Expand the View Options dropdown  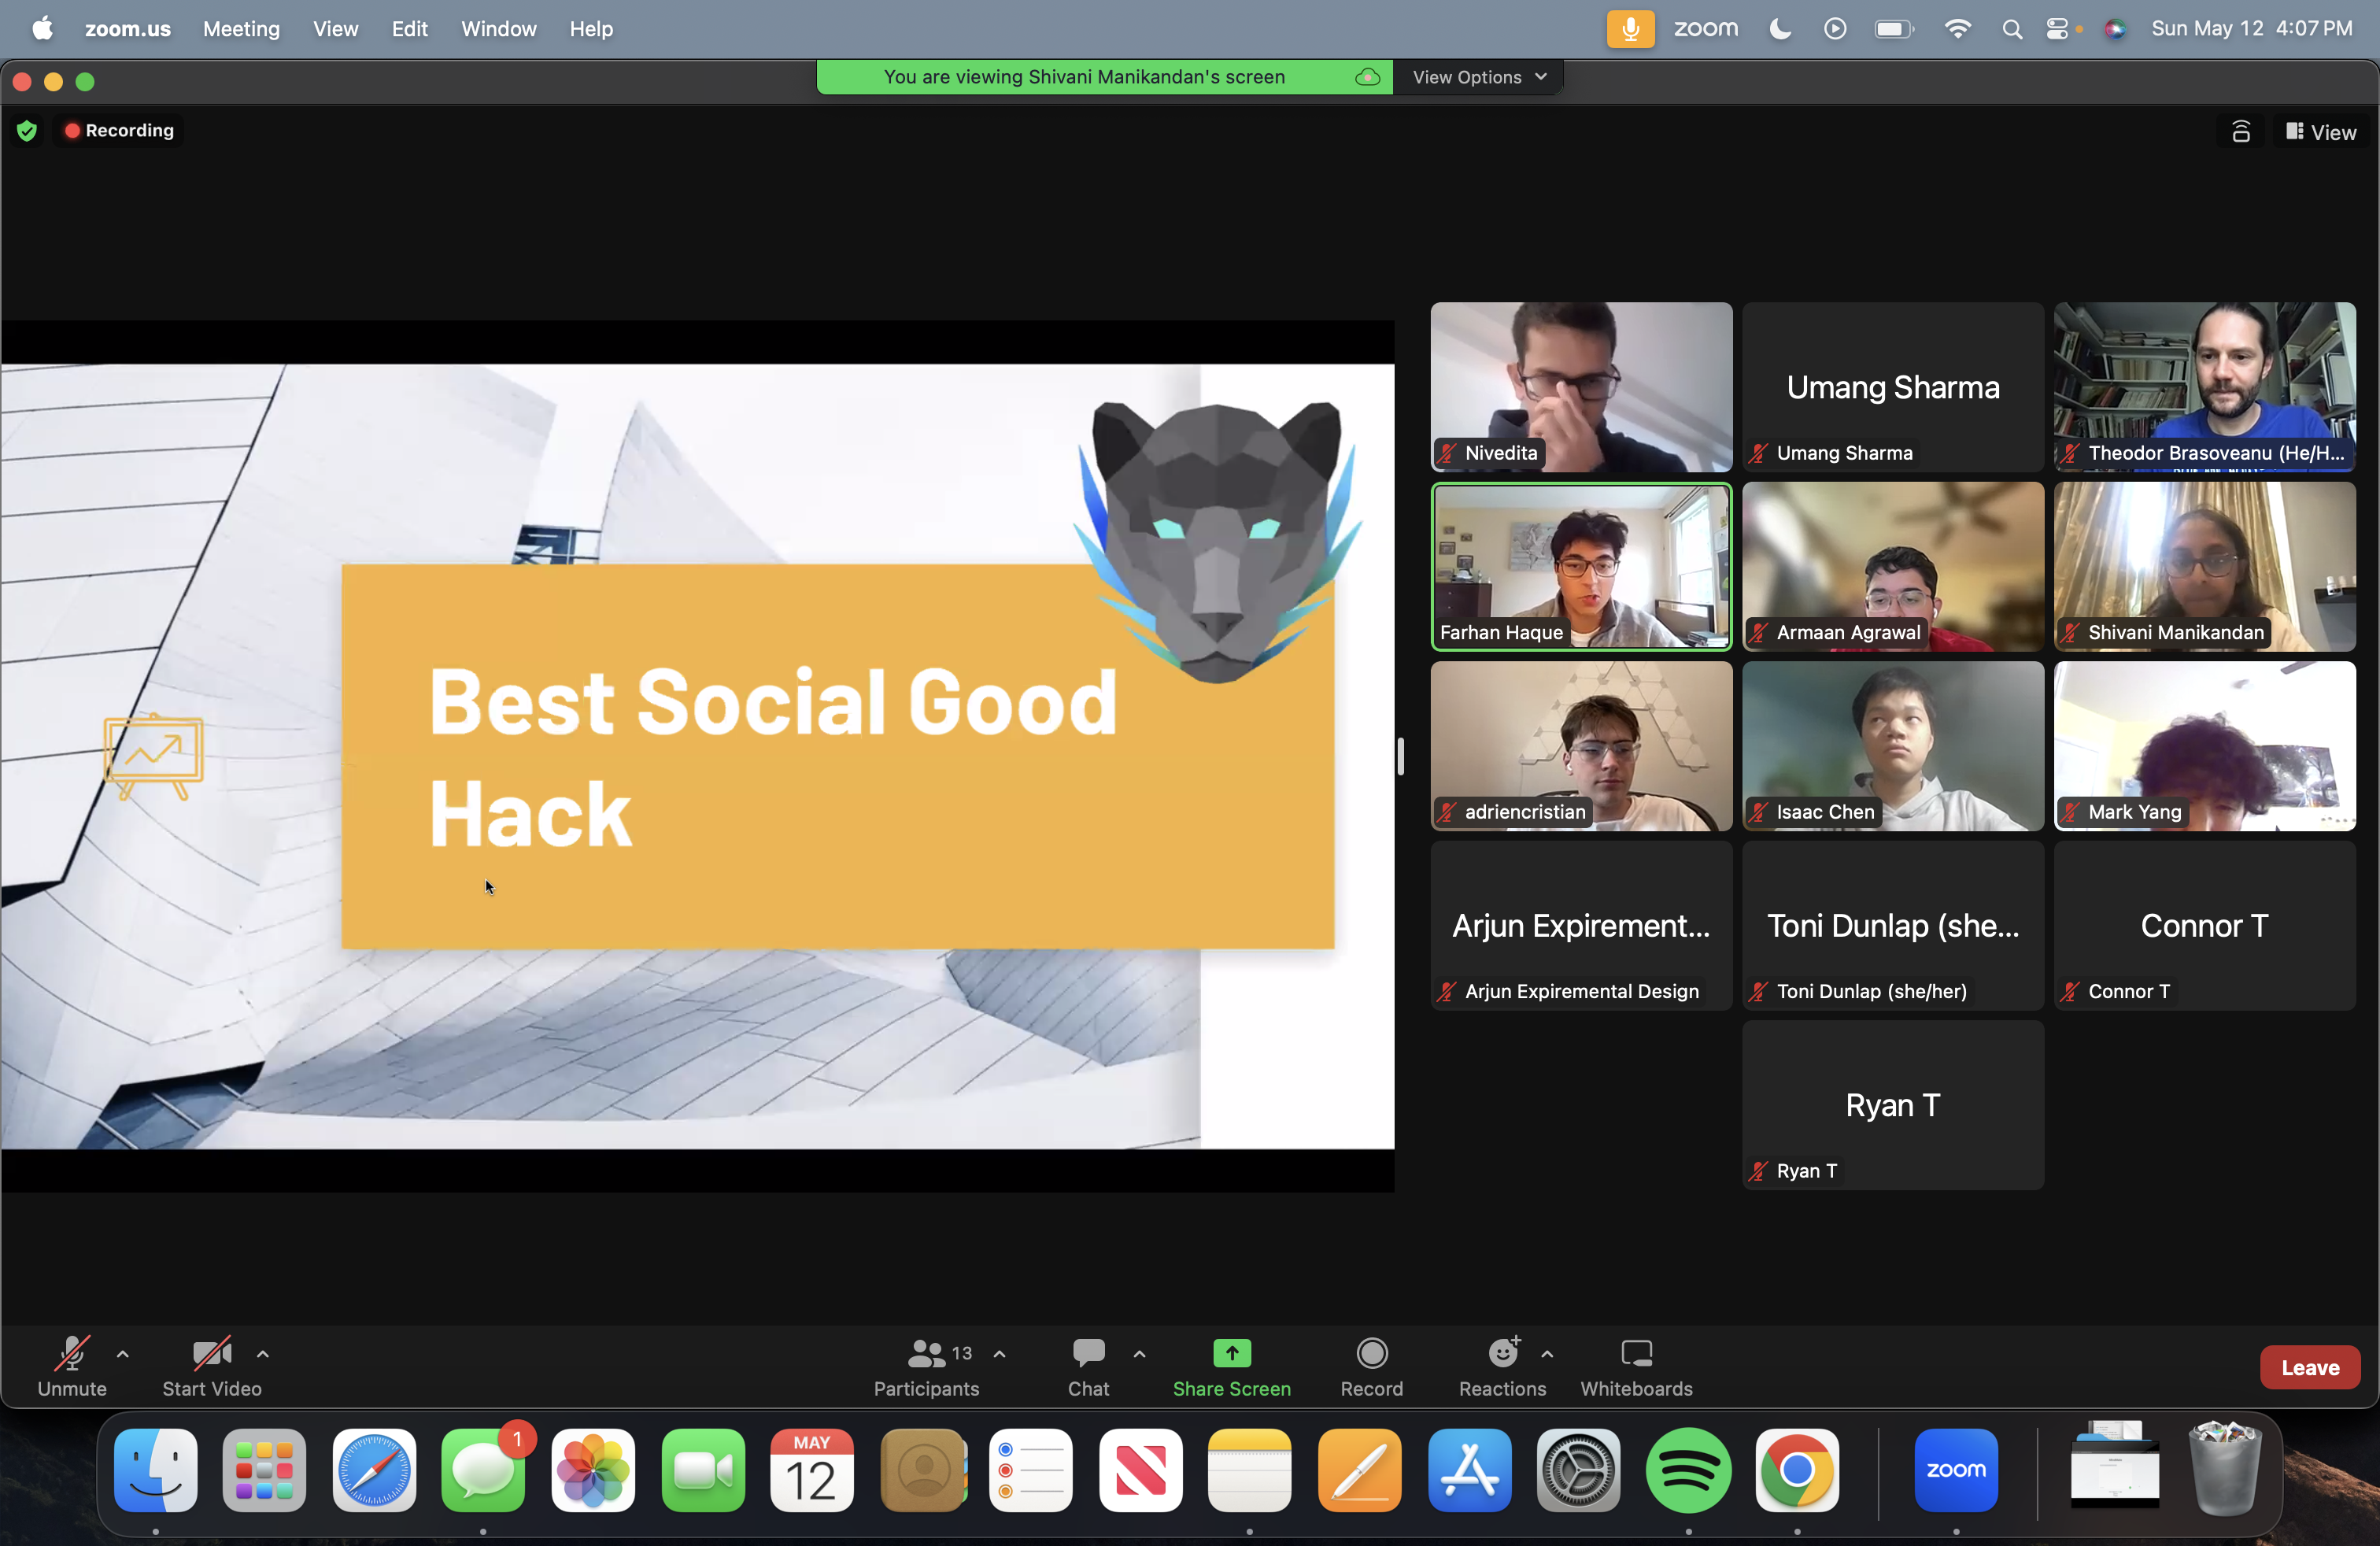coord(1478,77)
